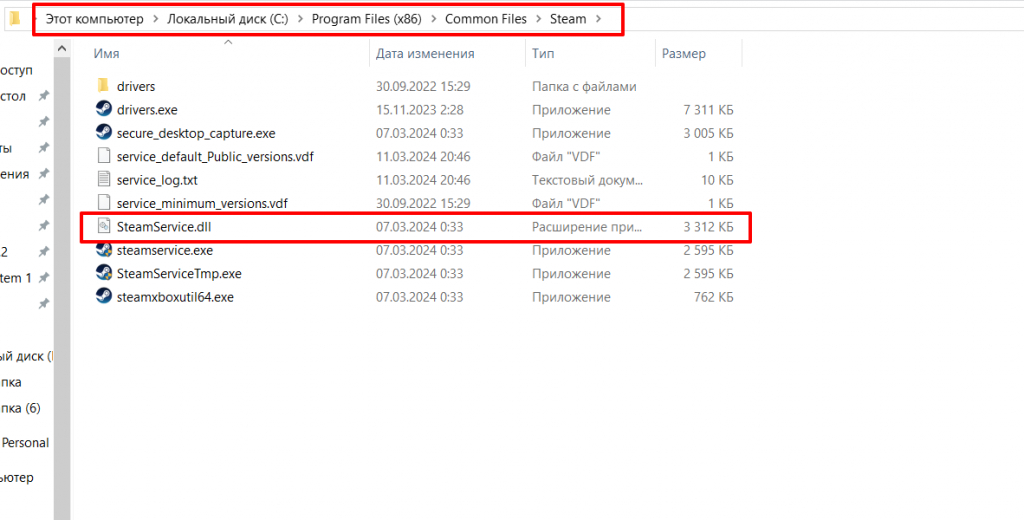
Task: Click the Steam icon beside drivers.exe
Action: pos(103,109)
